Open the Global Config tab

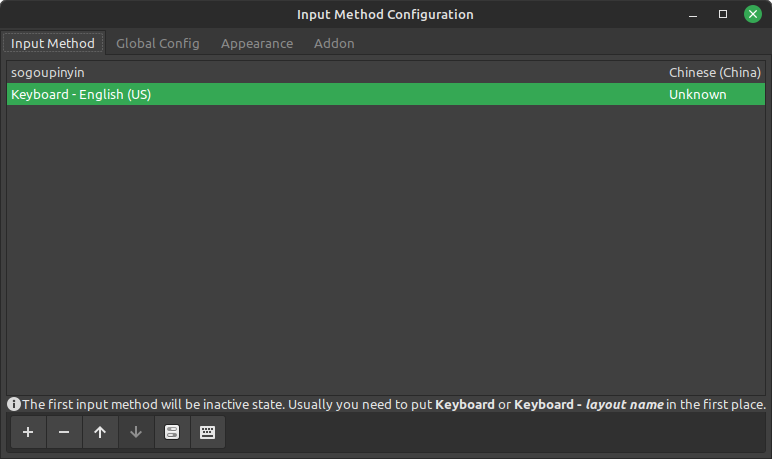click(158, 43)
